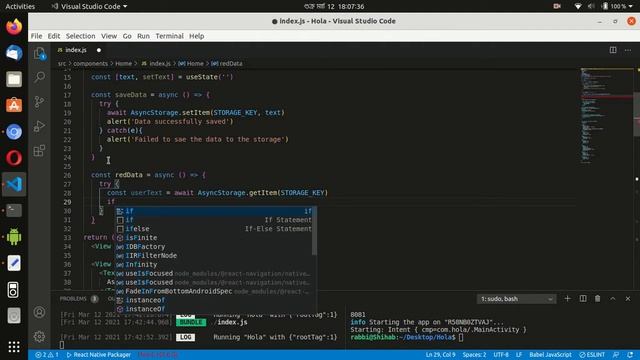Open the Search view in activity bar
This screenshot has width=640, height=360.
click(x=40, y=77)
